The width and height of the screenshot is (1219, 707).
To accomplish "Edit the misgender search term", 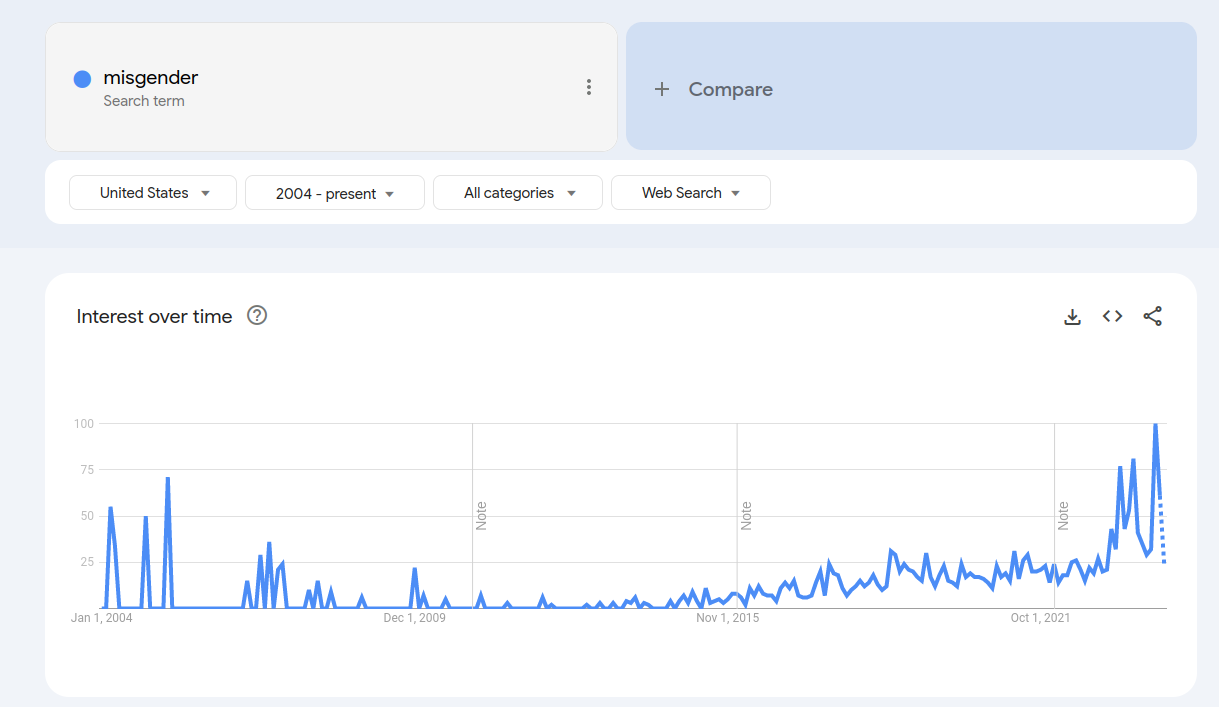I will click(150, 78).
